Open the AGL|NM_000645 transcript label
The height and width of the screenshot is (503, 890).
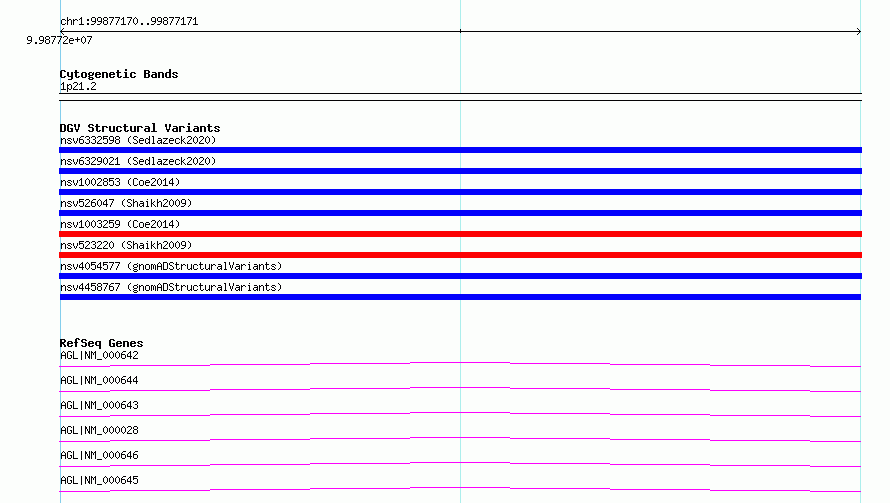[x=99, y=480]
